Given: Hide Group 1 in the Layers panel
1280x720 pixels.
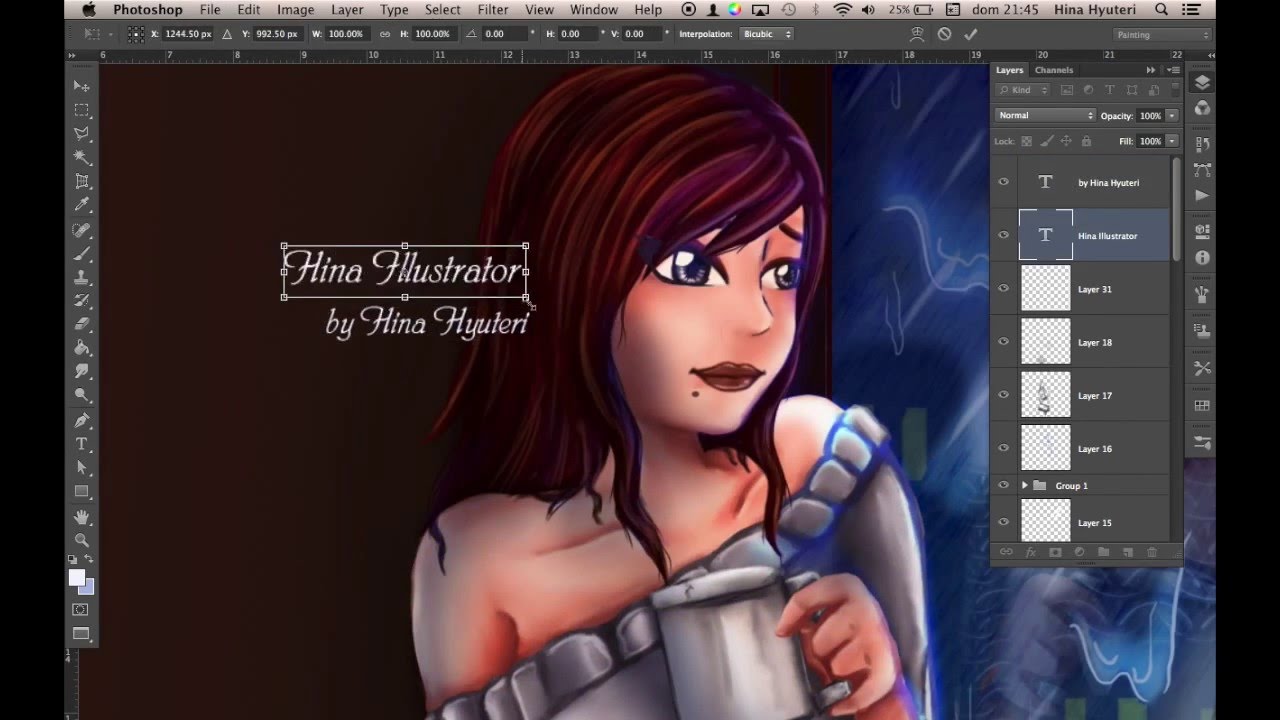Looking at the screenshot, I should pos(1004,486).
